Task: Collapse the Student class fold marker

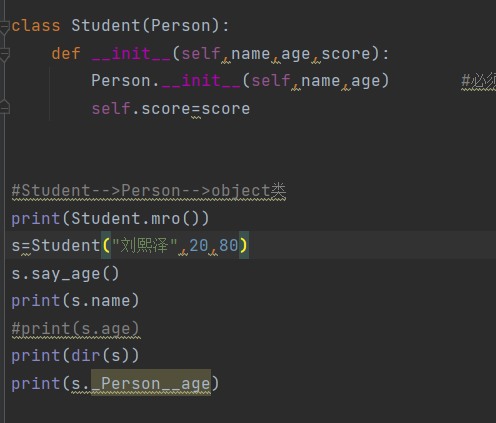Action: click(4, 27)
